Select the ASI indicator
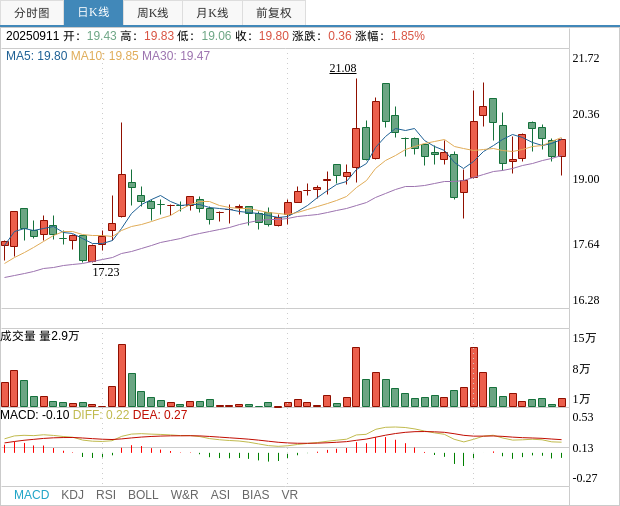This screenshot has width=620, height=506. coord(220,495)
